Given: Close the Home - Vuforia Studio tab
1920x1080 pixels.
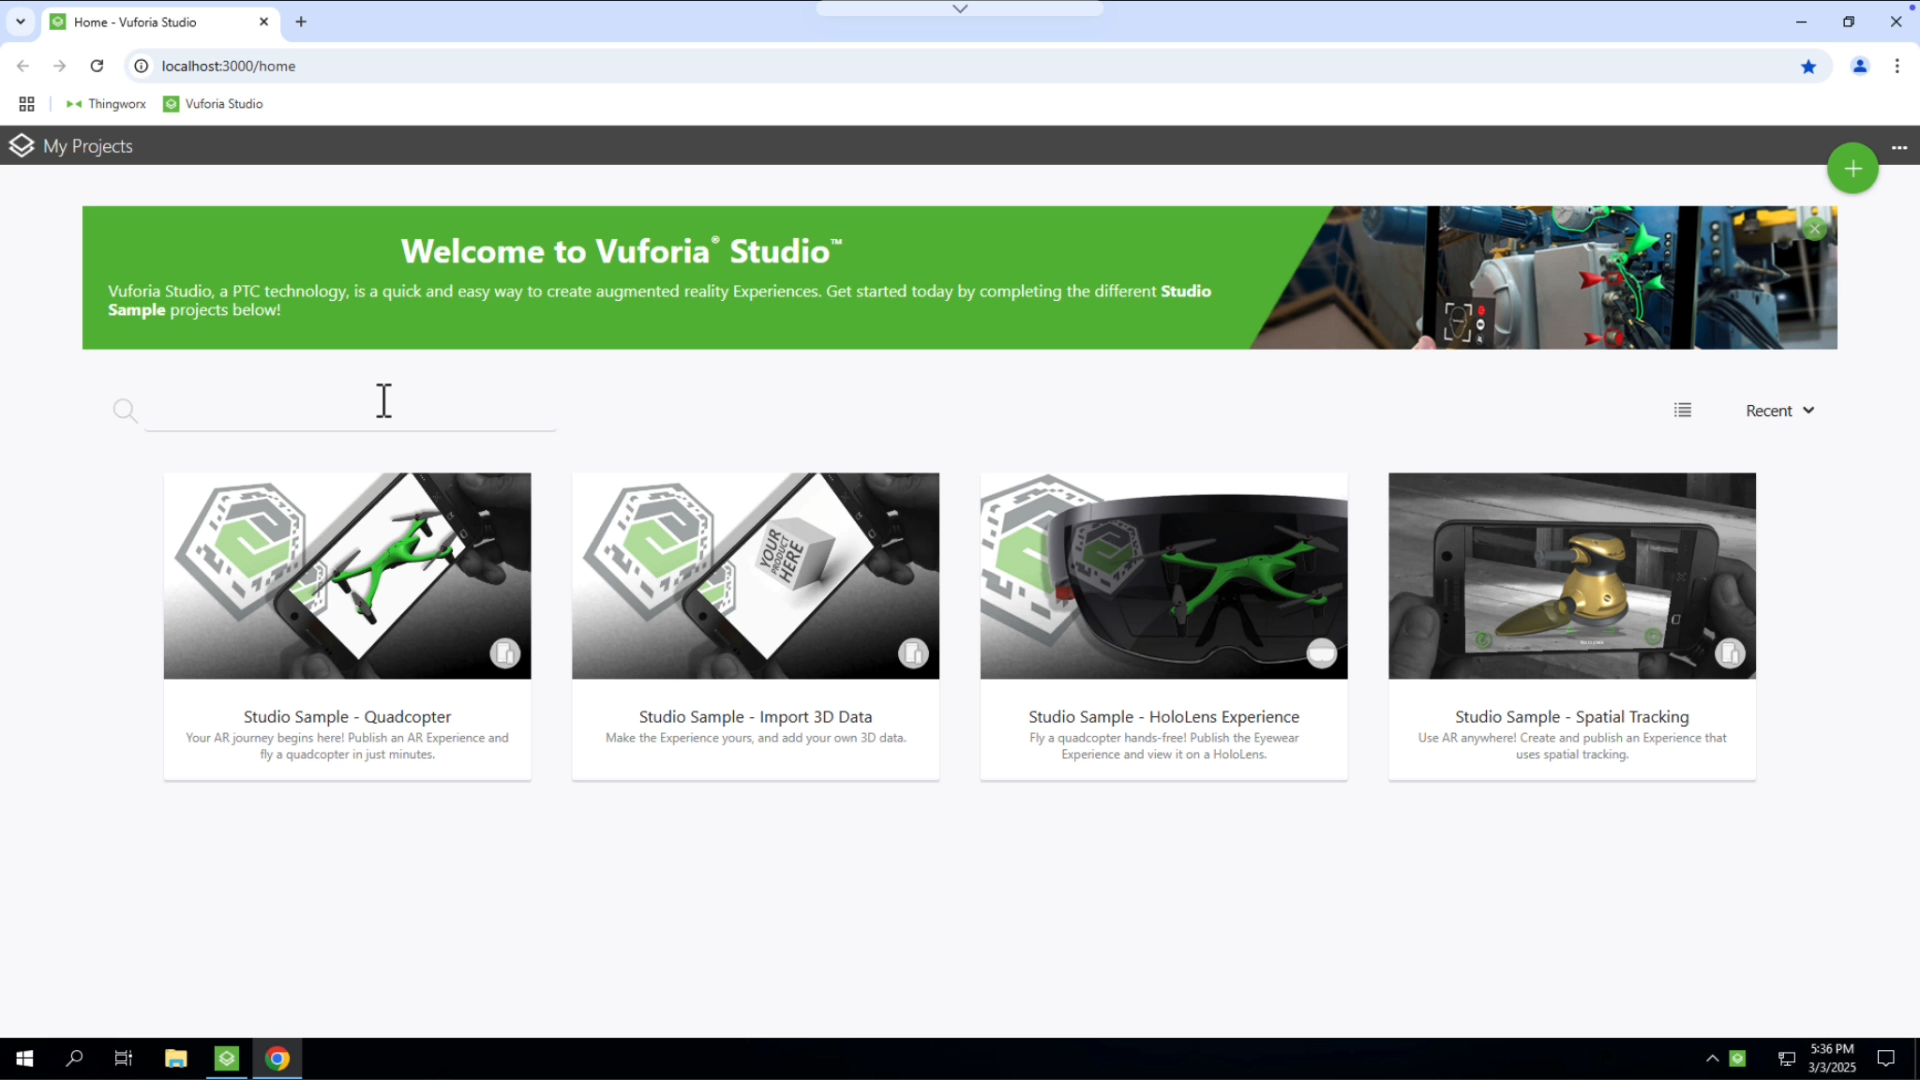Looking at the screenshot, I should 264,22.
